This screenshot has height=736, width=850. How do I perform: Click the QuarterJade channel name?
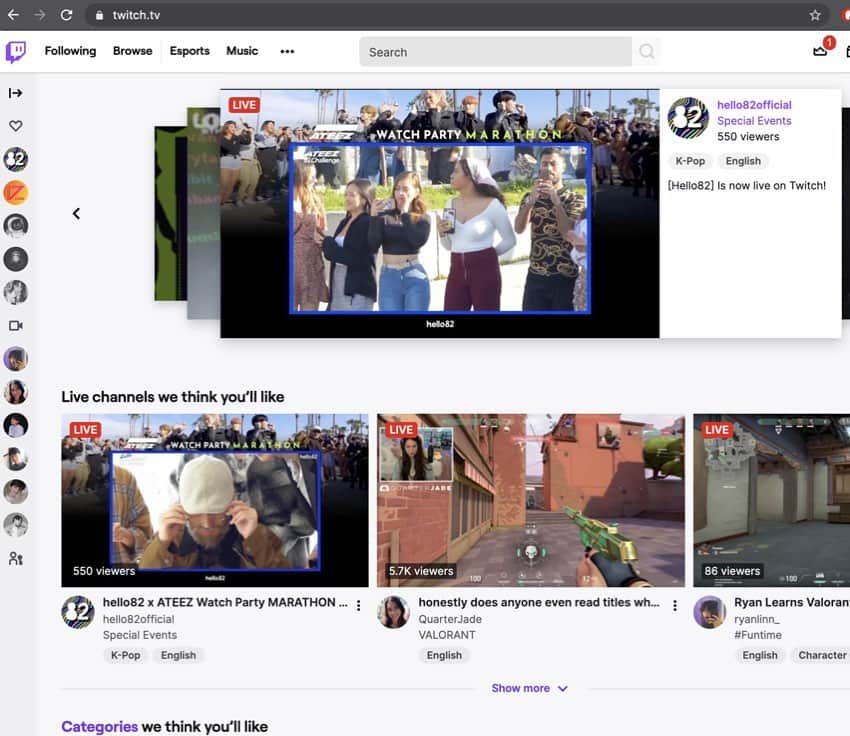point(450,619)
